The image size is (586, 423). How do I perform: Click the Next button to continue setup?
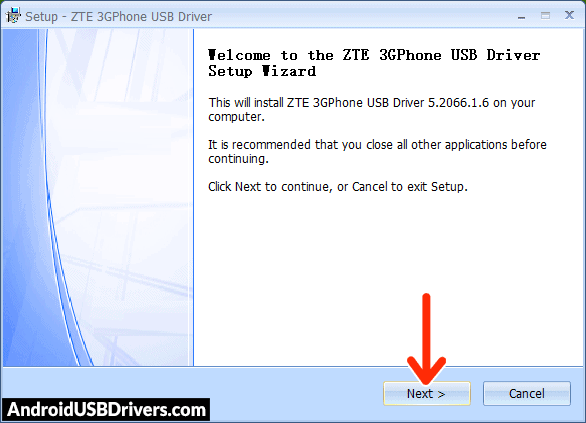(x=426, y=393)
